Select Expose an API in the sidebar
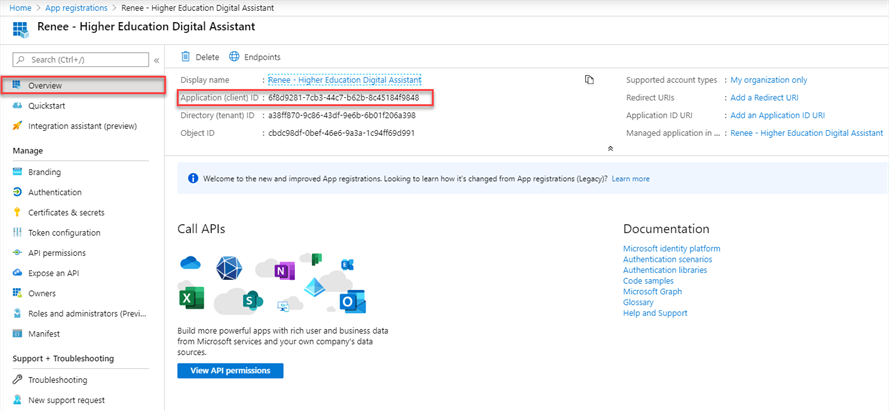The width and height of the screenshot is (889, 411). click(x=53, y=273)
